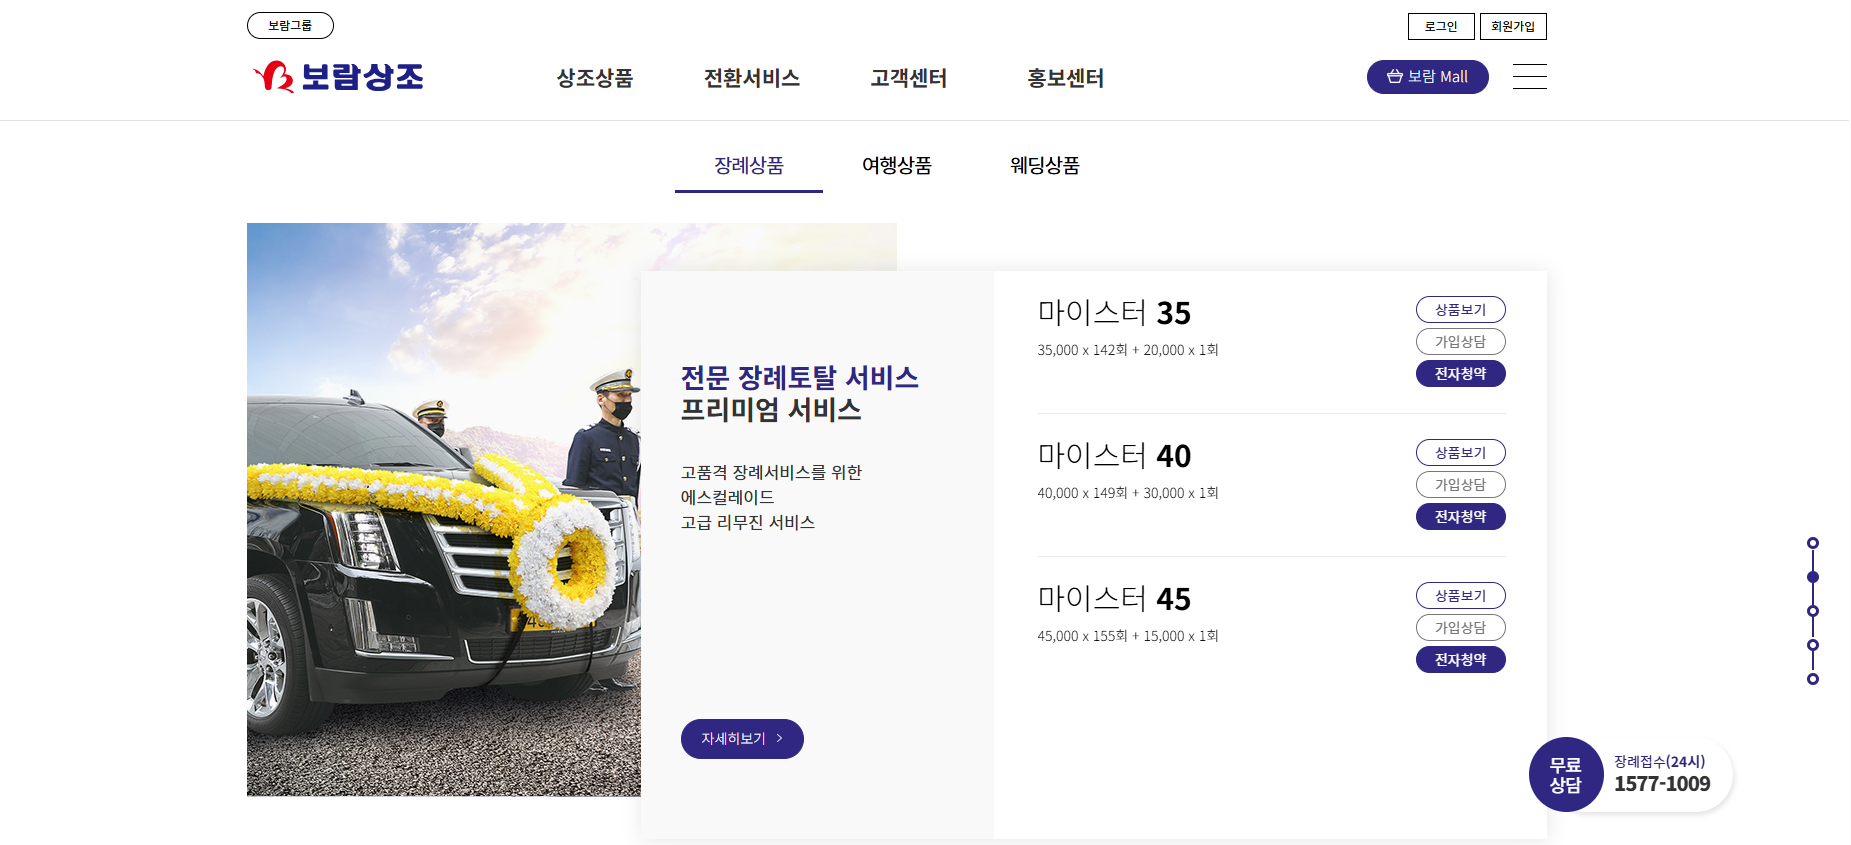This screenshot has width=1851, height=845.
Task: Click 자세히보기 button with arrow
Action: point(742,739)
